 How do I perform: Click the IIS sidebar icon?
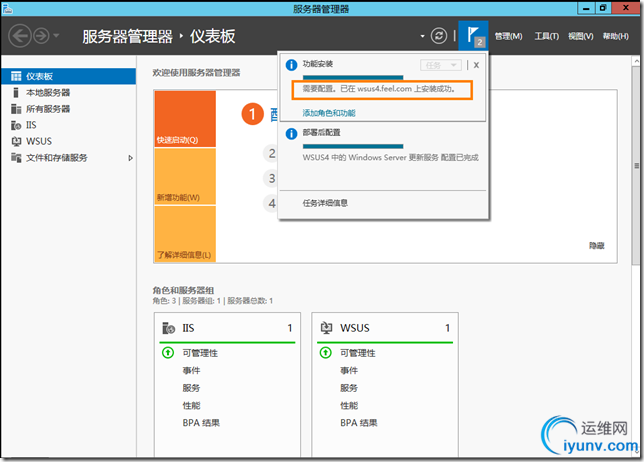[16, 125]
